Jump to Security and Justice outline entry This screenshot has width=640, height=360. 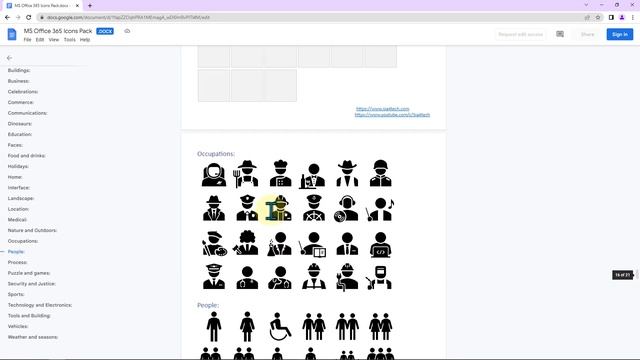pyautogui.click(x=31, y=283)
